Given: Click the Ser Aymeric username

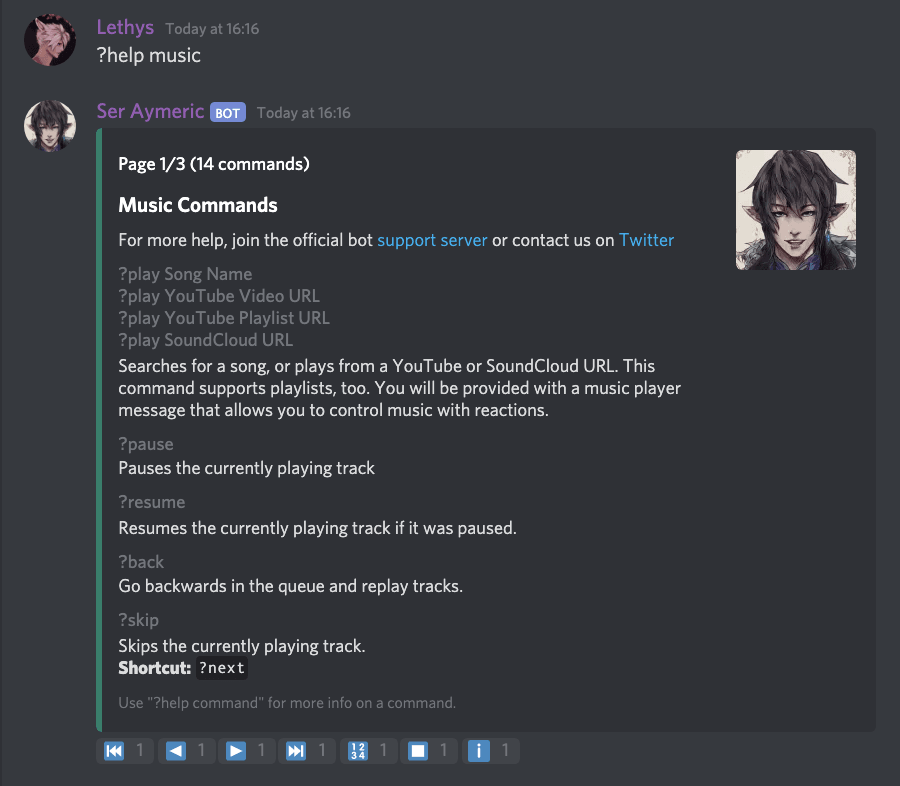Looking at the screenshot, I should [150, 112].
